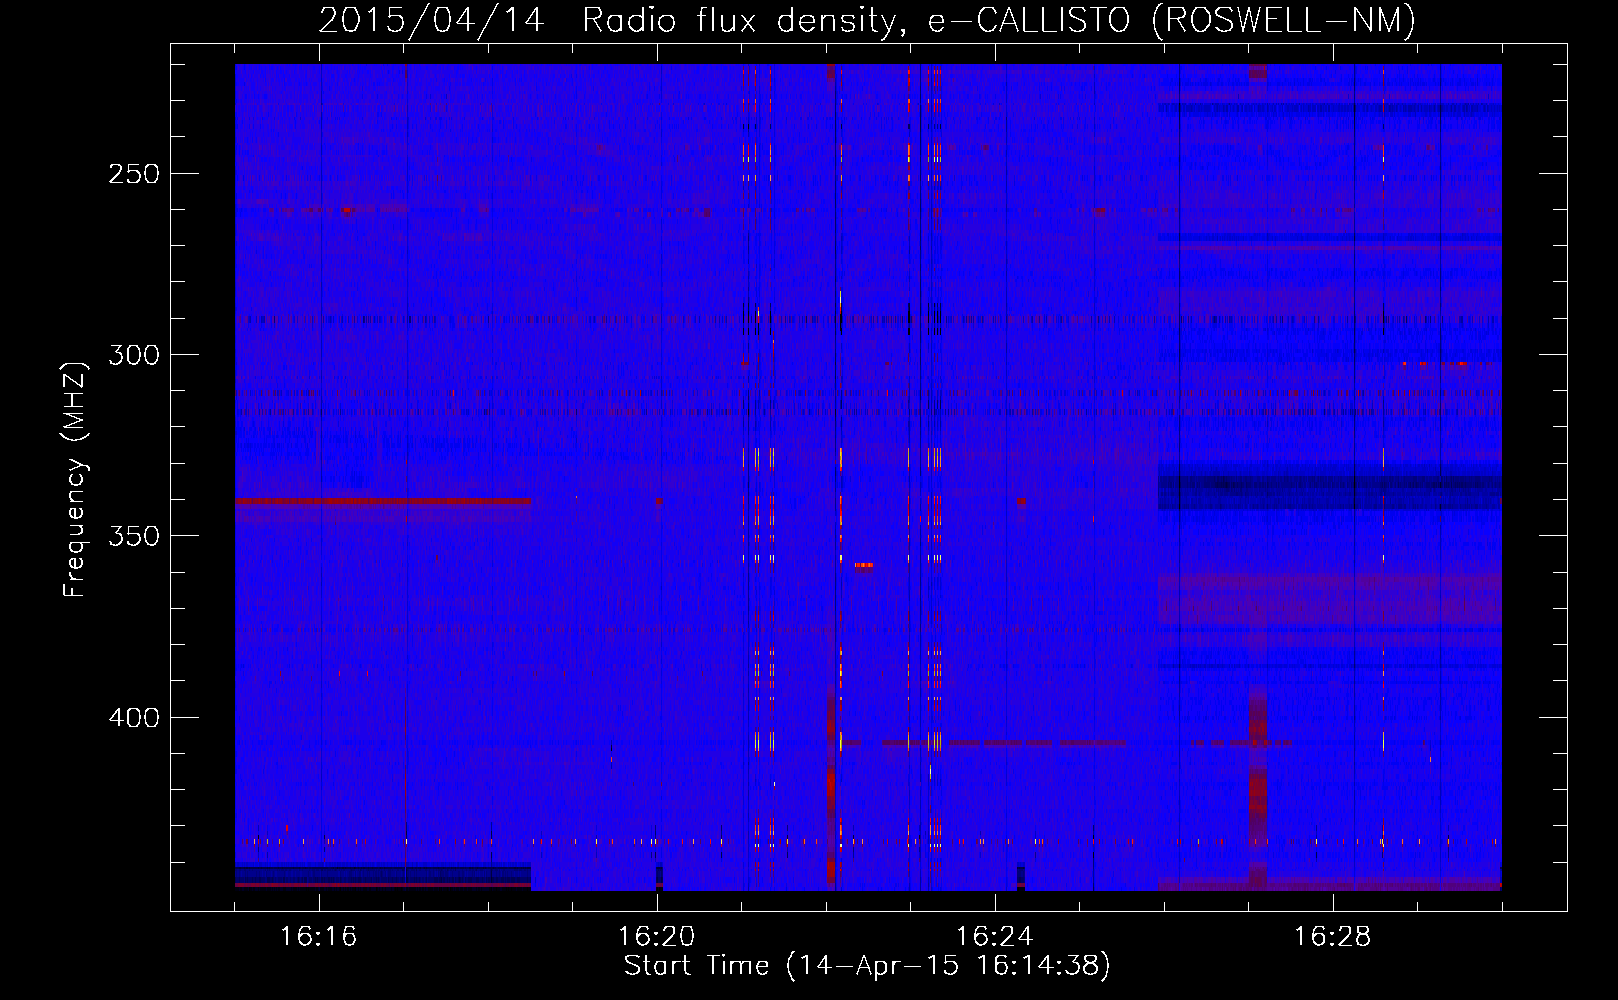Click the 350 frequency tick label
Viewport: 1618px width, 1000px height.
click(134, 536)
